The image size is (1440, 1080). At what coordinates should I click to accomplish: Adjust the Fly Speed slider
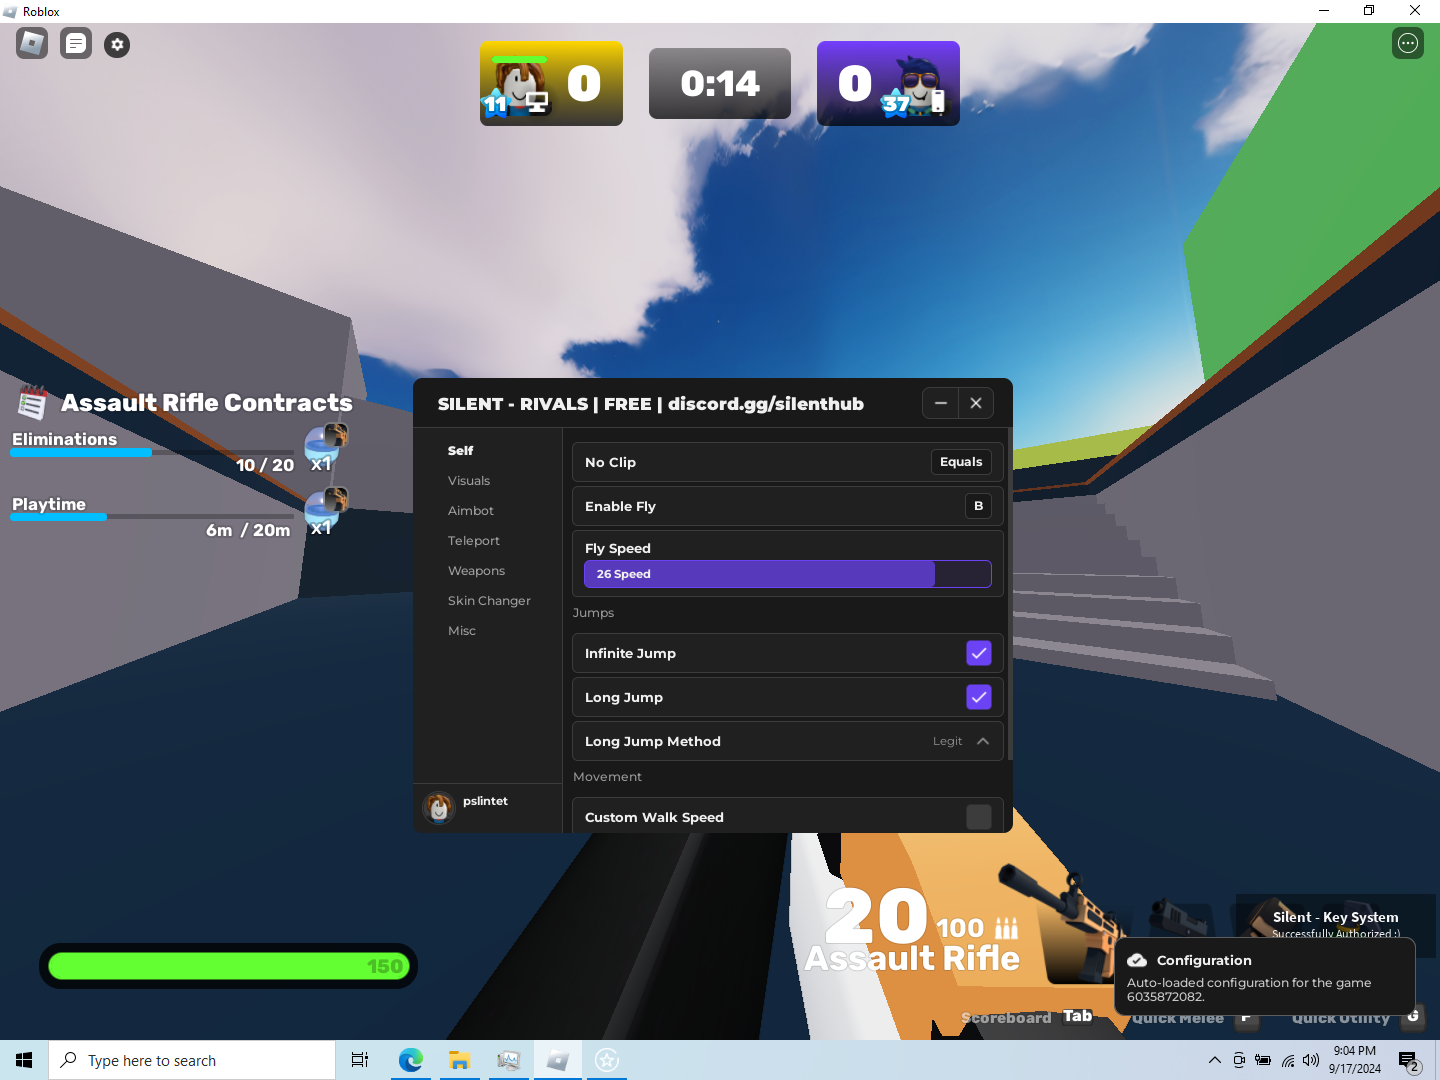788,574
